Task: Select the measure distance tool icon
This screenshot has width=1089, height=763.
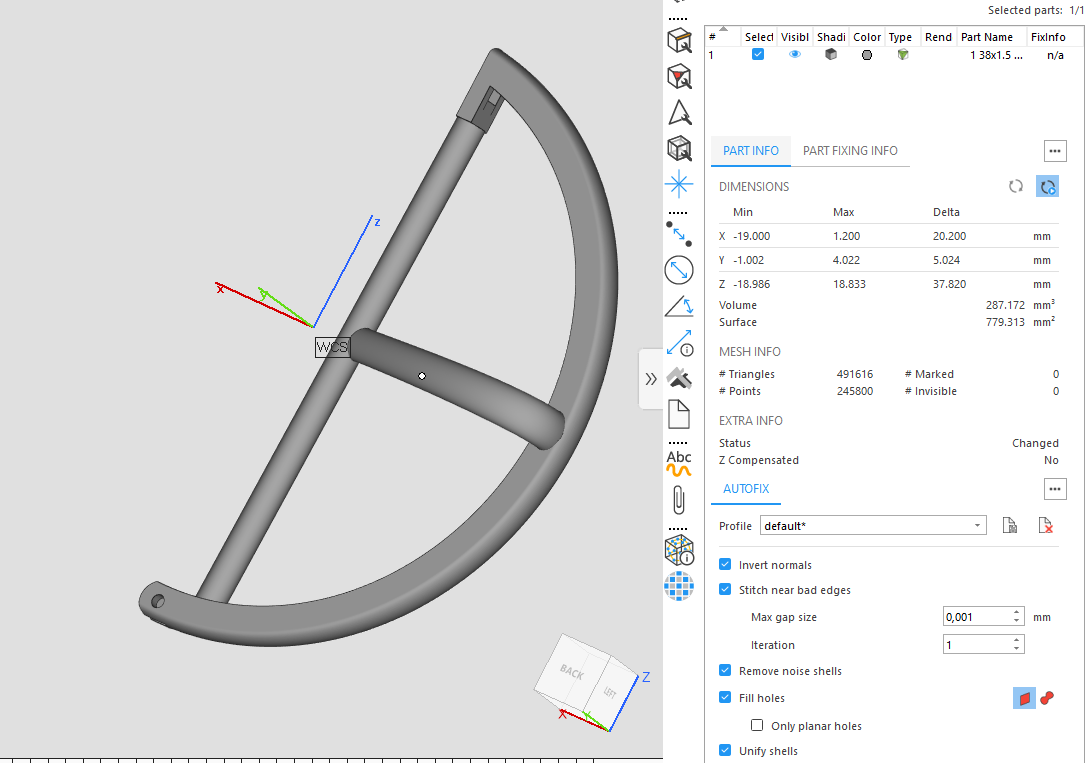Action: pos(679,234)
